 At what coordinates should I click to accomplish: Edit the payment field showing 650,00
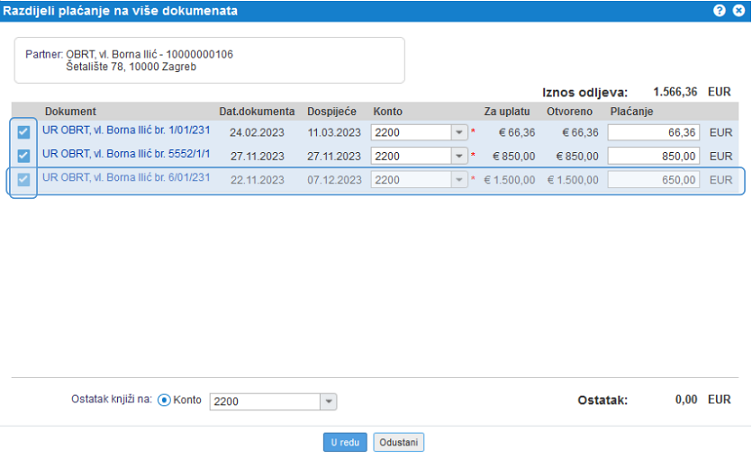coord(654,180)
